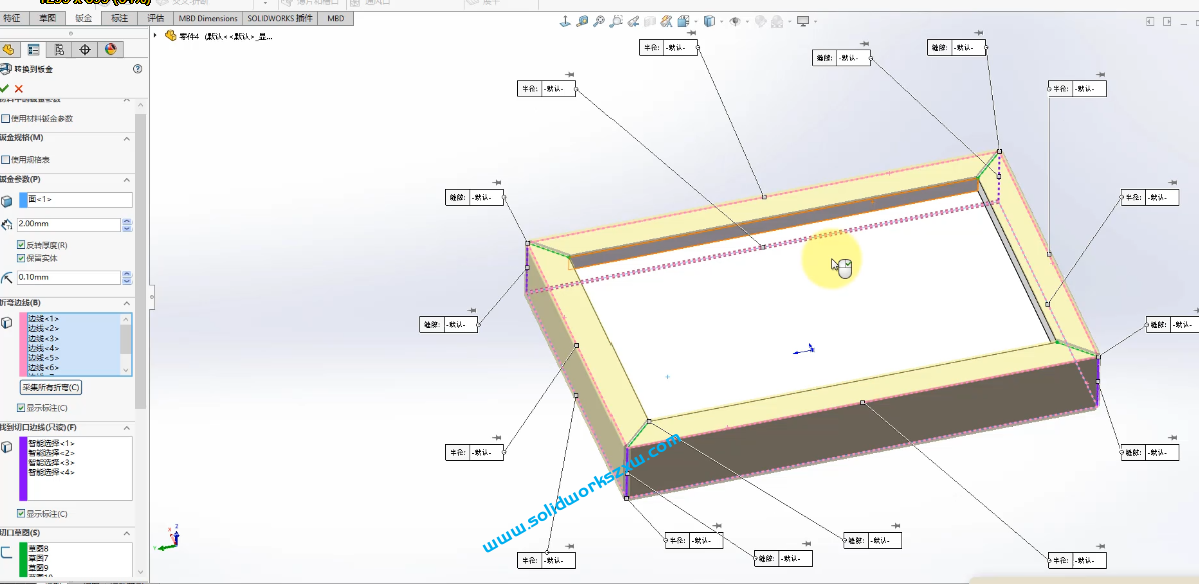Switch to the FeatureManager design tree tab icon
Screen dimensions: 1199x584
click(8, 48)
